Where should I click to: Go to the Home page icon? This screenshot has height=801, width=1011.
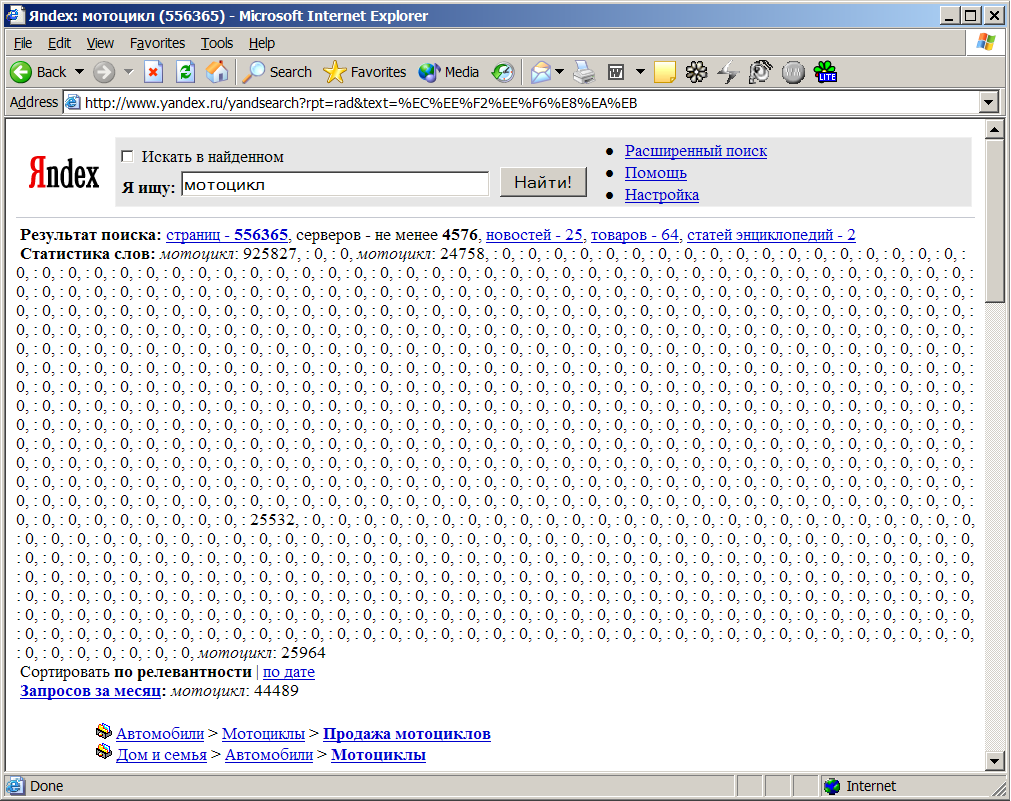pyautogui.click(x=217, y=72)
